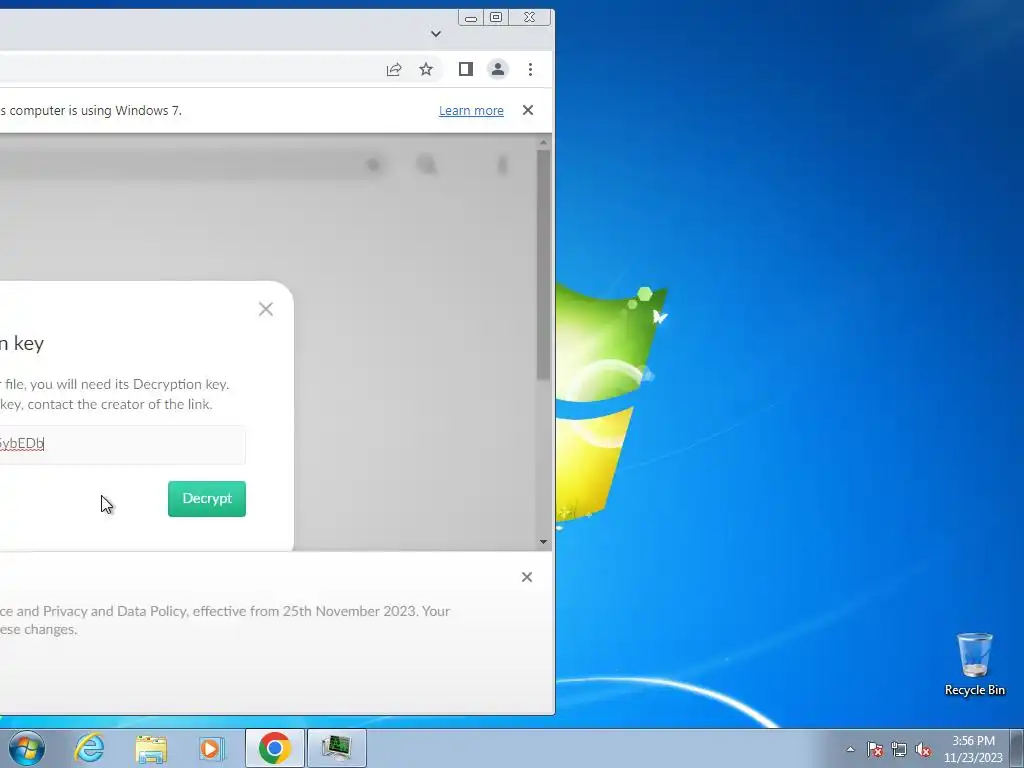1024x768 pixels.
Task: Share this page from address bar
Action: click(393, 69)
